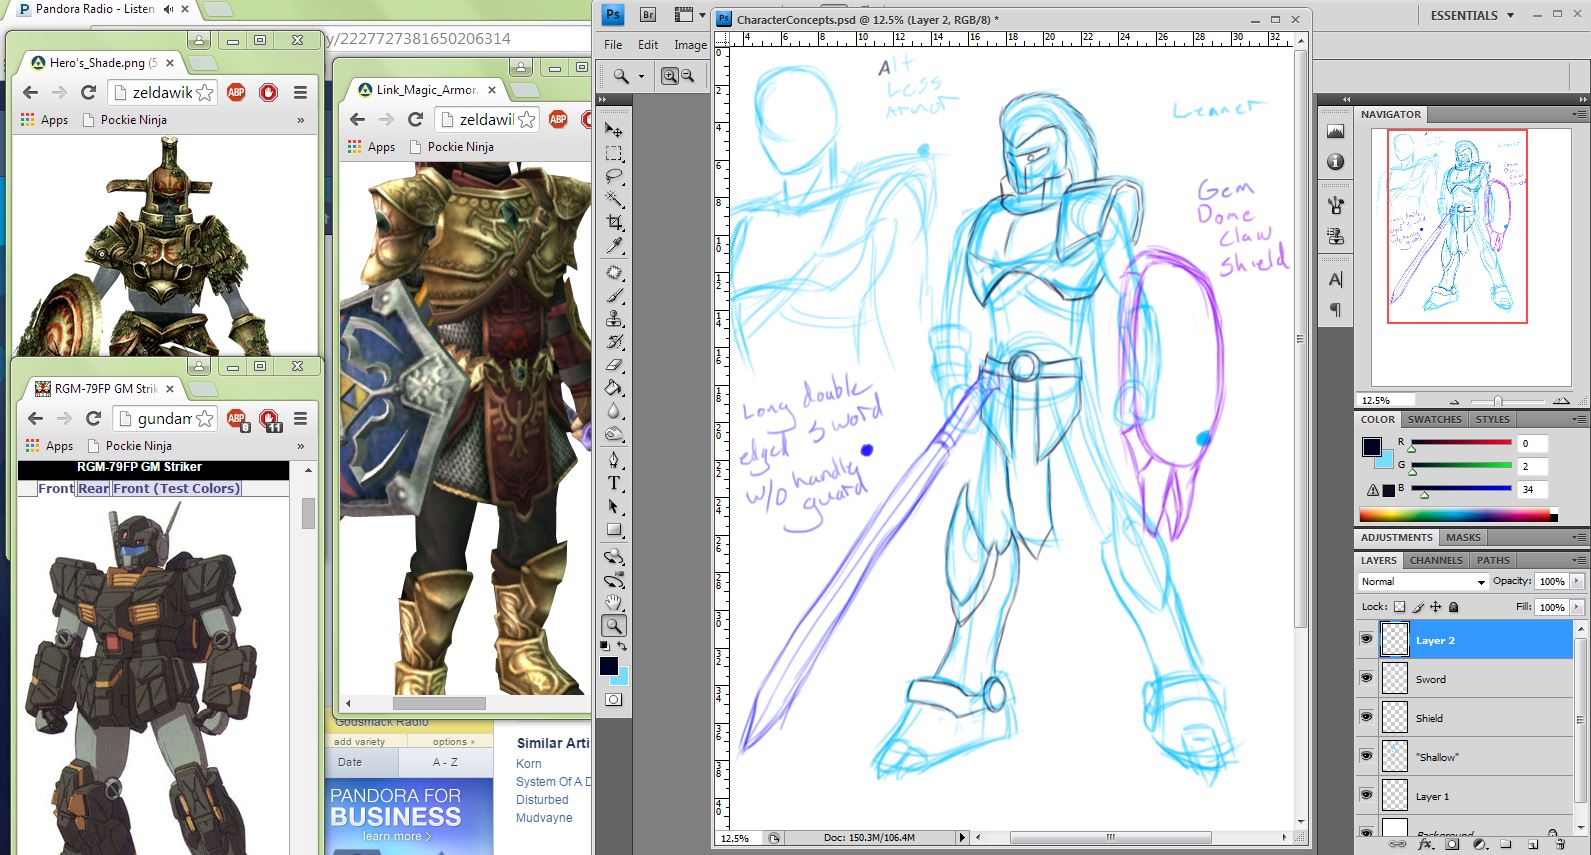Screen dimensions: 1591x855
Task: Click the Zoom In option button
Action: (x=670, y=76)
